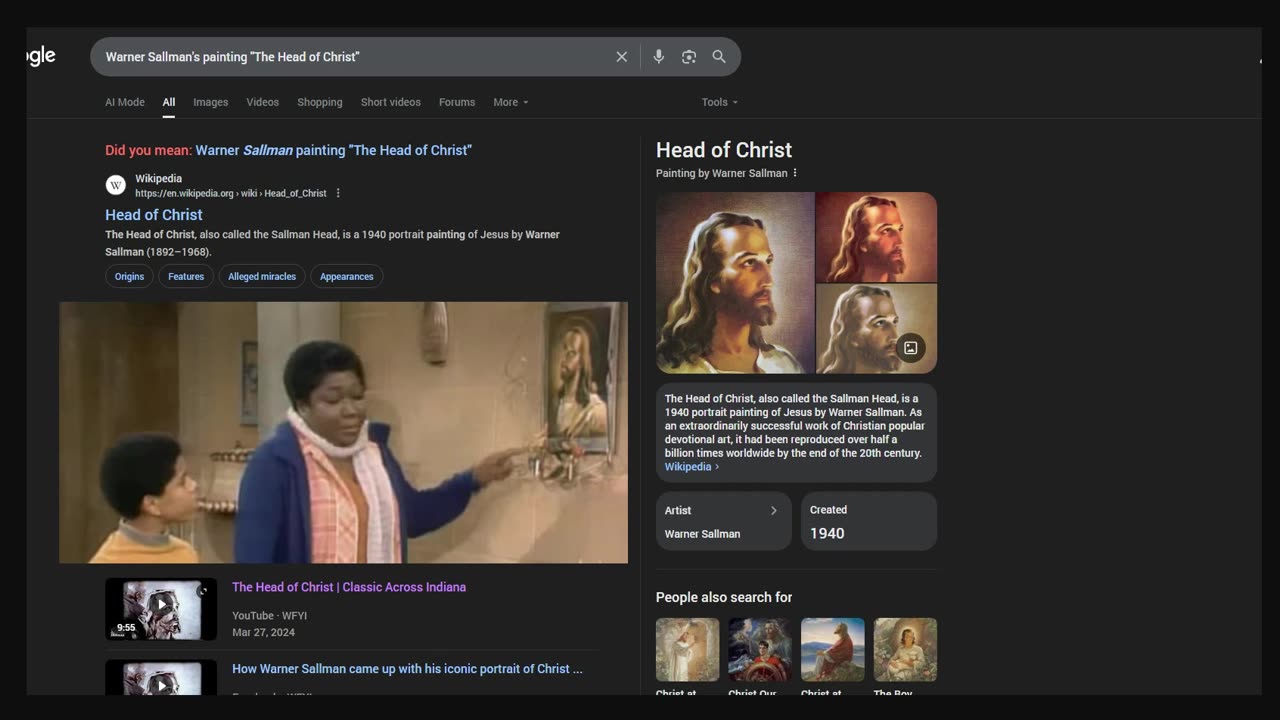Open search by image camera icon

[x=689, y=57]
